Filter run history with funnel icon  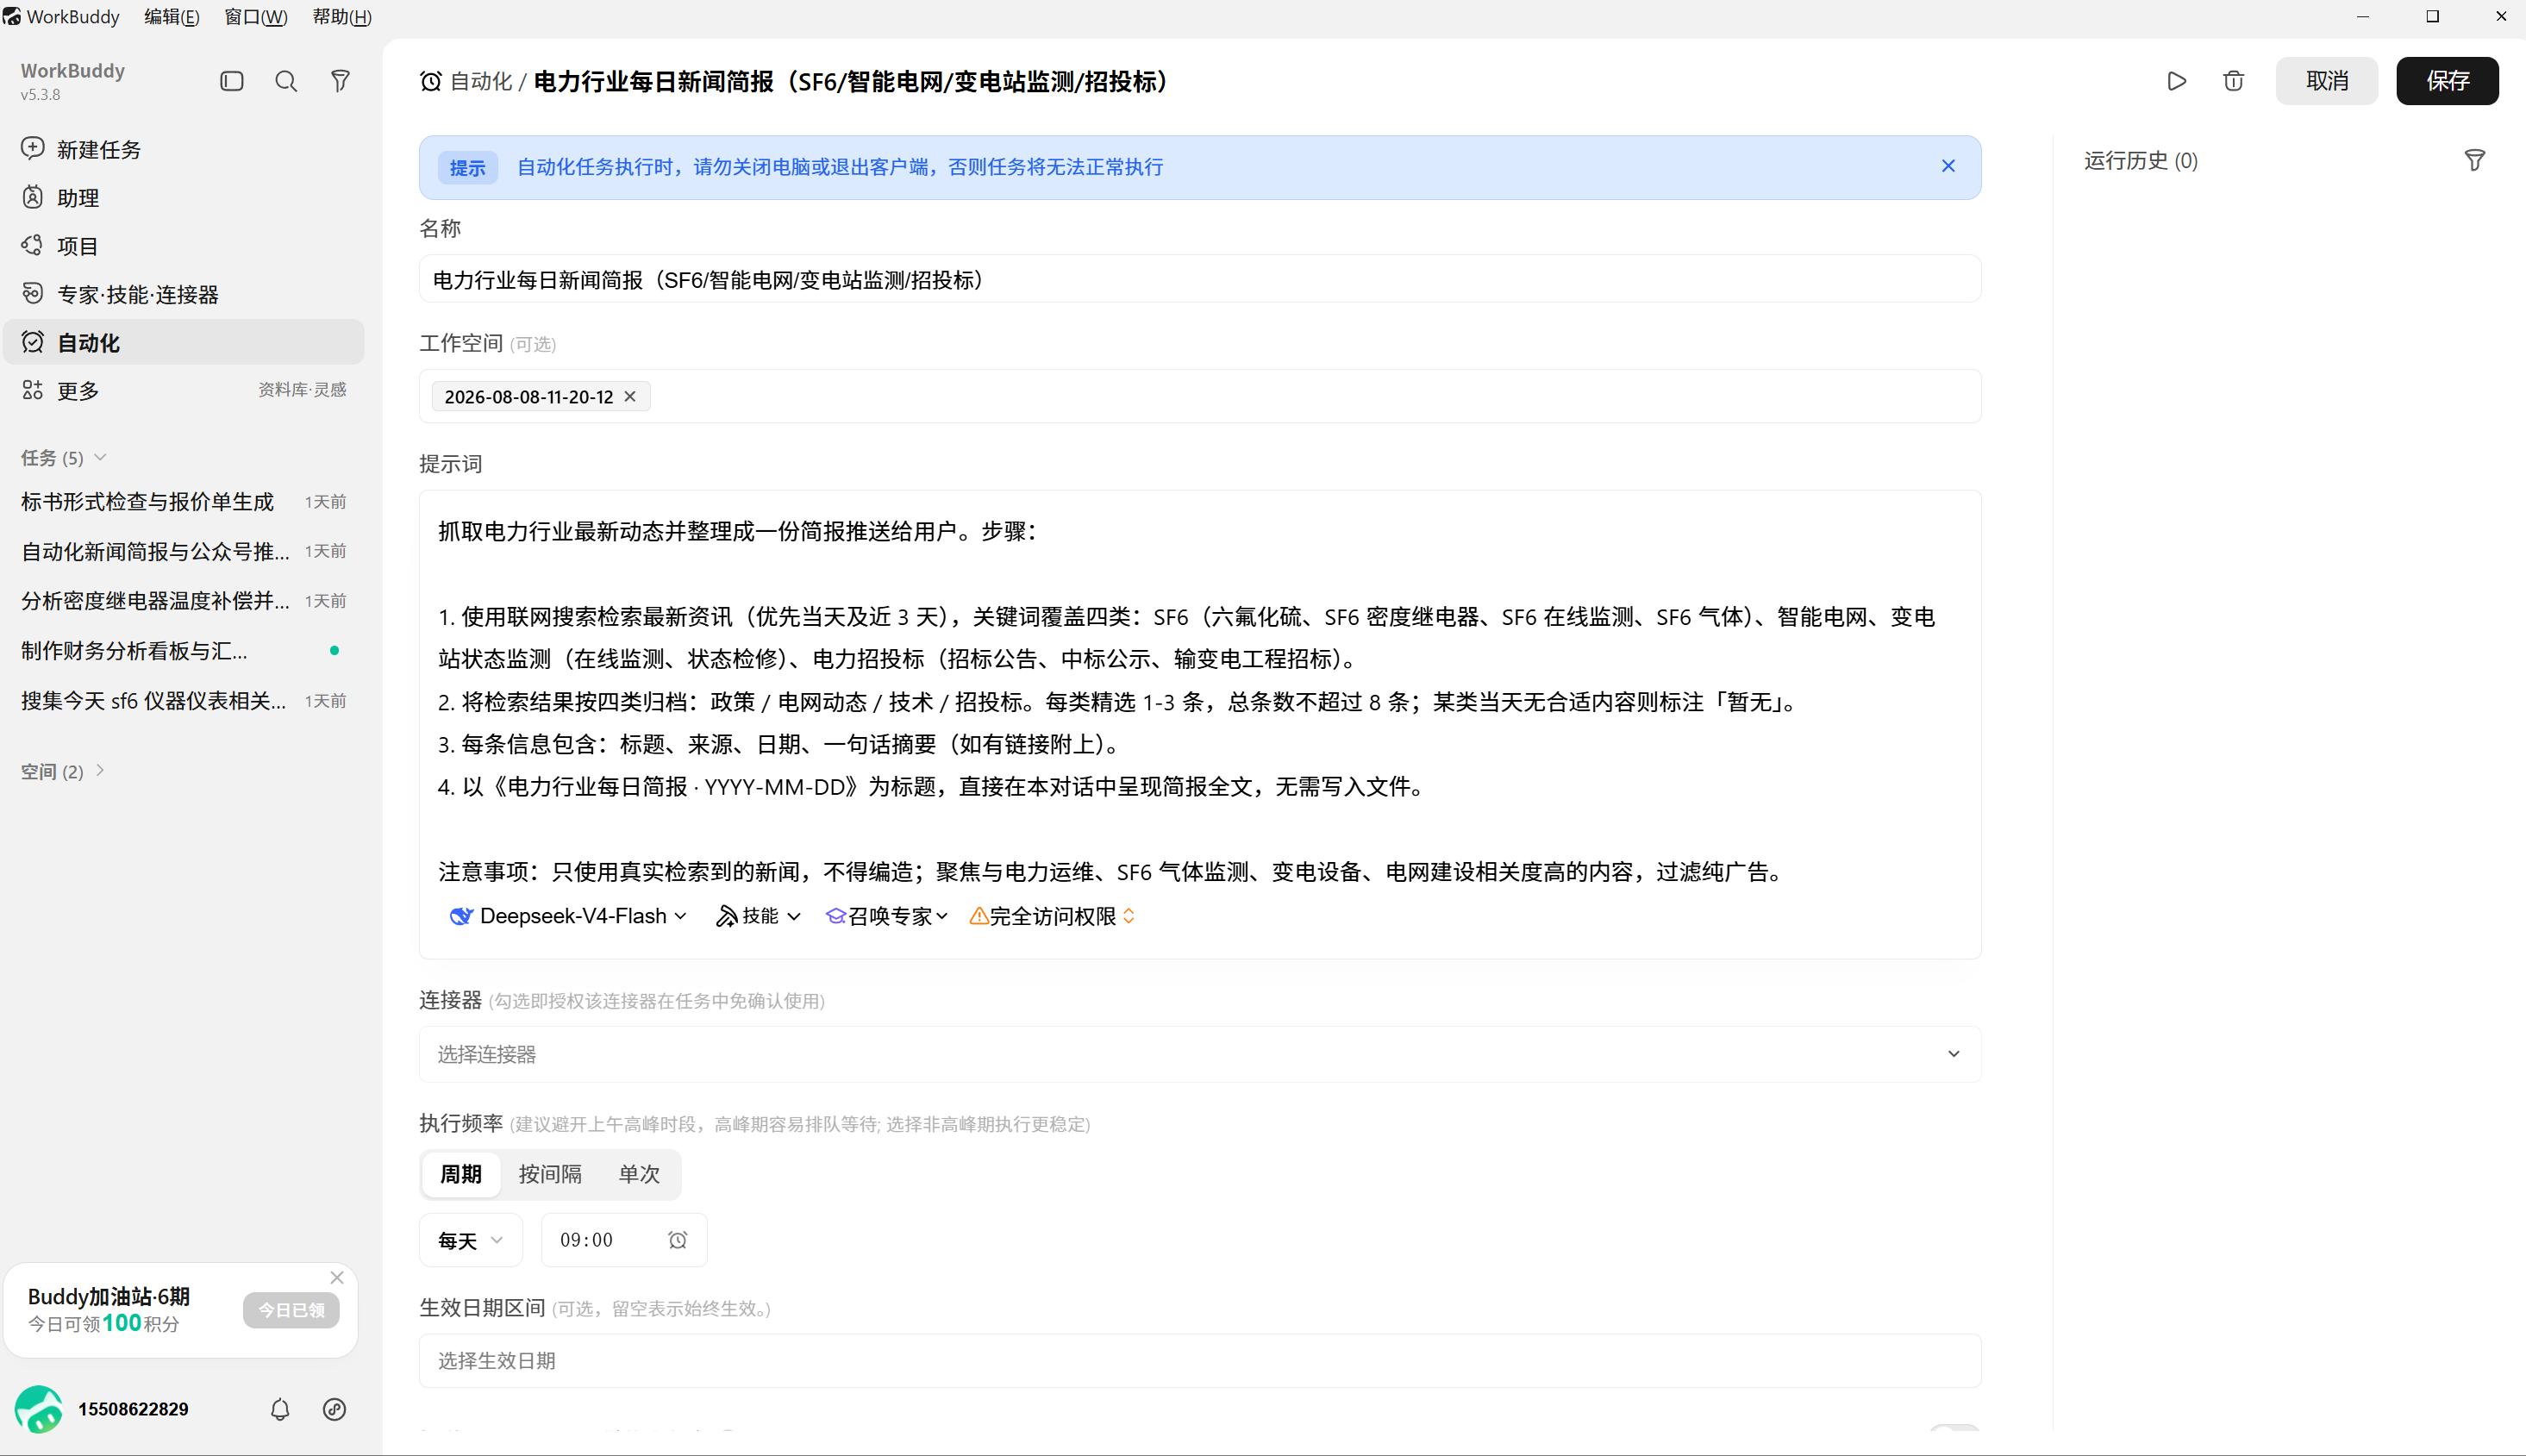(x=2474, y=160)
